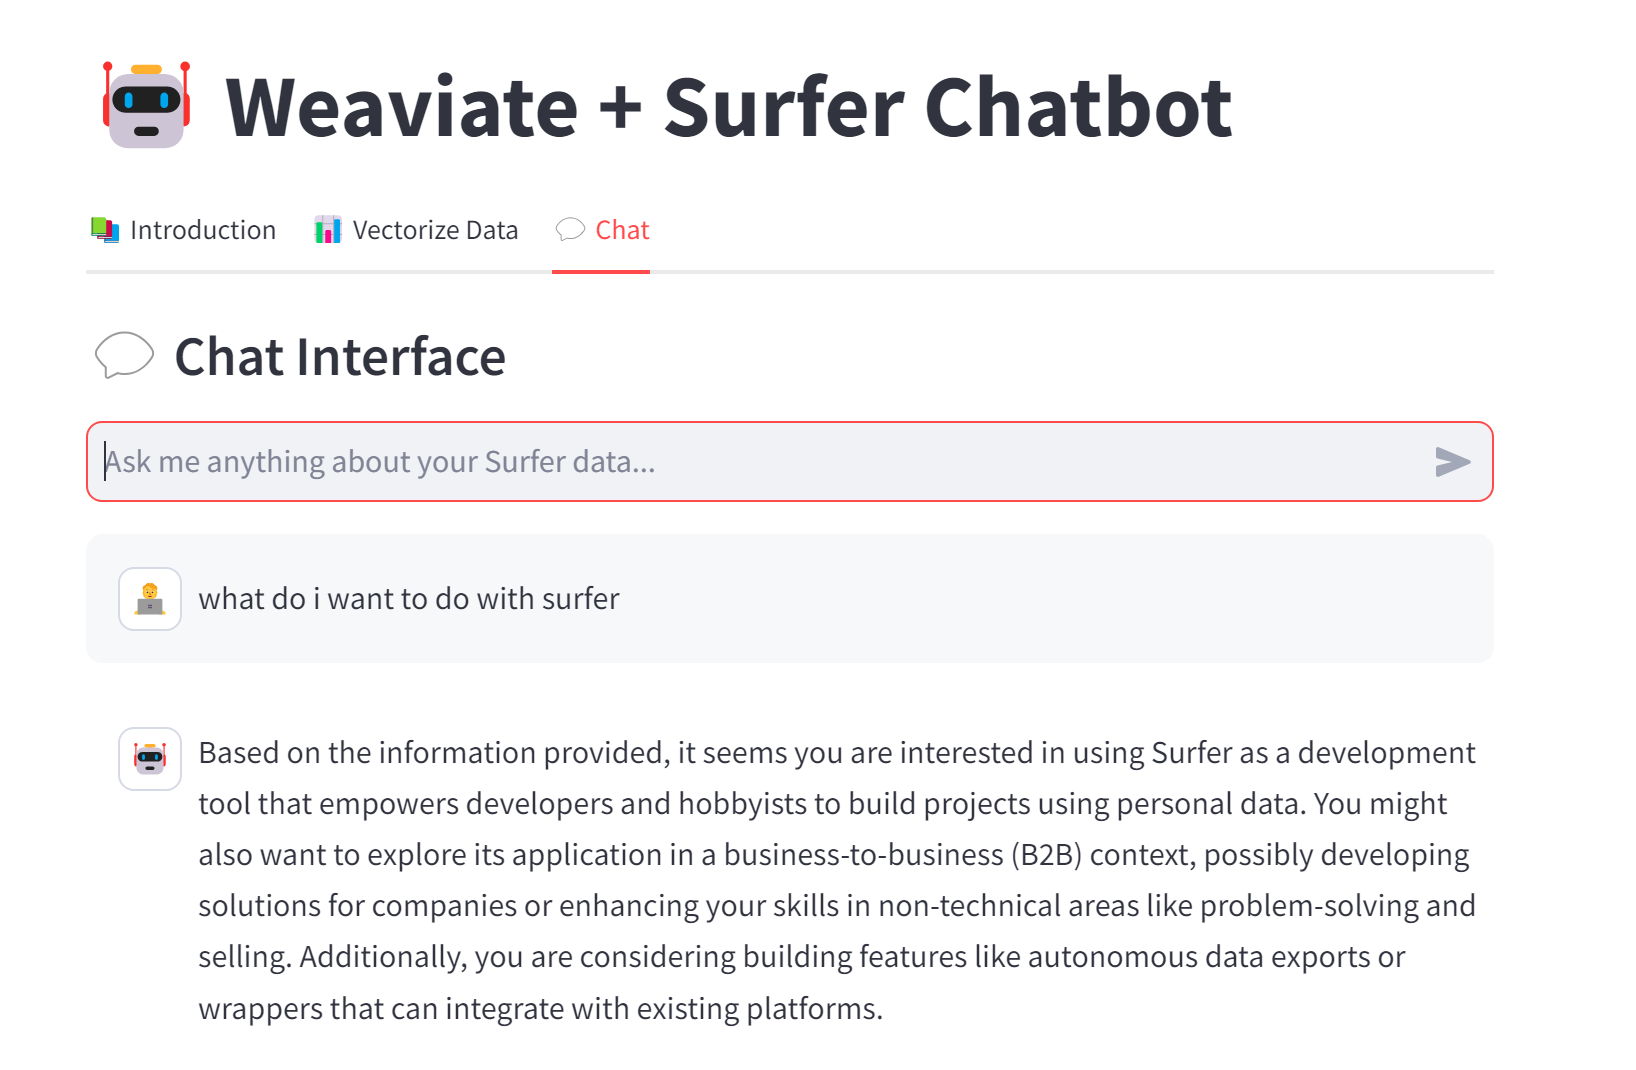1636x1070 pixels.
Task: Click the speech bubble icon on the Chat tab
Action: pyautogui.click(x=570, y=230)
